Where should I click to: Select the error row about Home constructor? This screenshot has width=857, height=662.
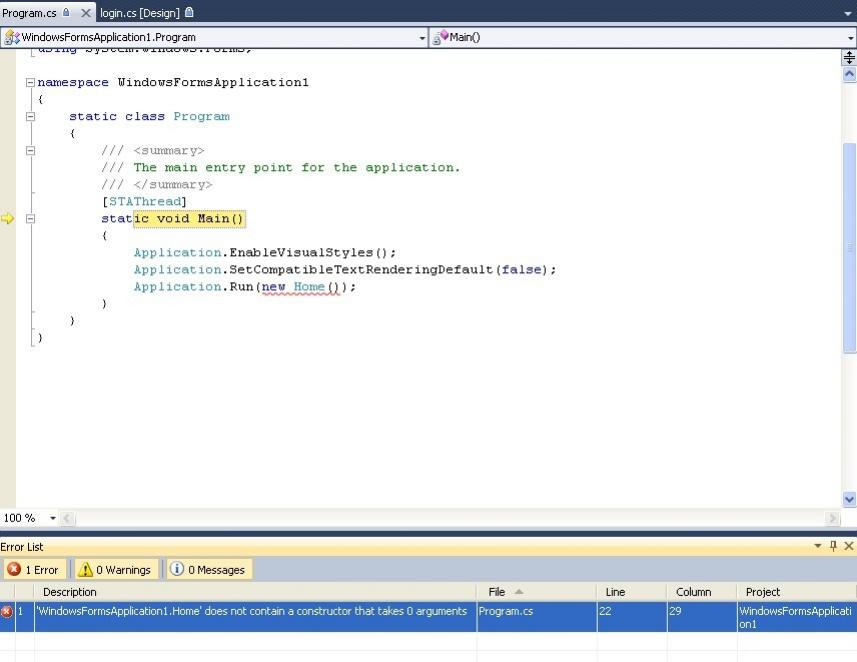[428, 617]
